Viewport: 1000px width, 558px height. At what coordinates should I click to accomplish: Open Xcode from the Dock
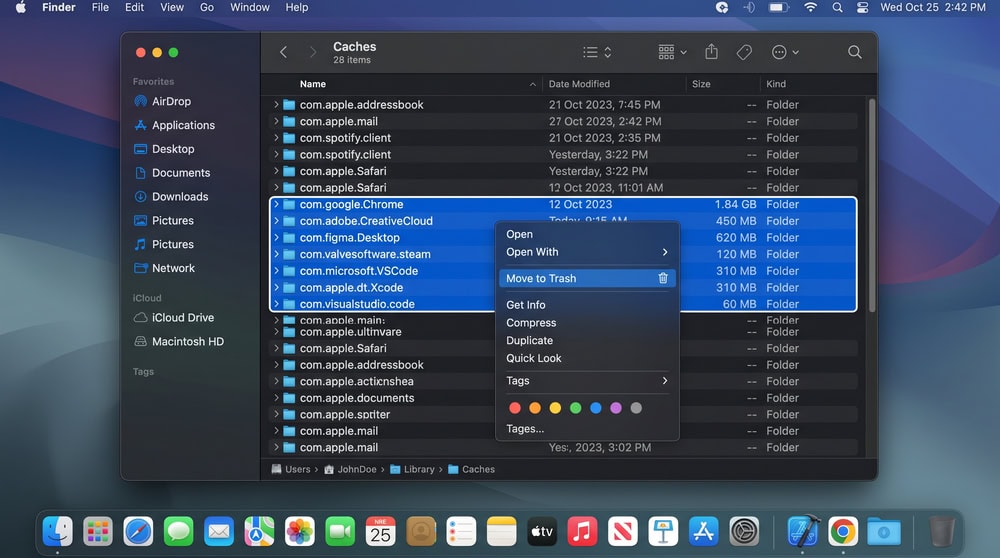click(802, 531)
